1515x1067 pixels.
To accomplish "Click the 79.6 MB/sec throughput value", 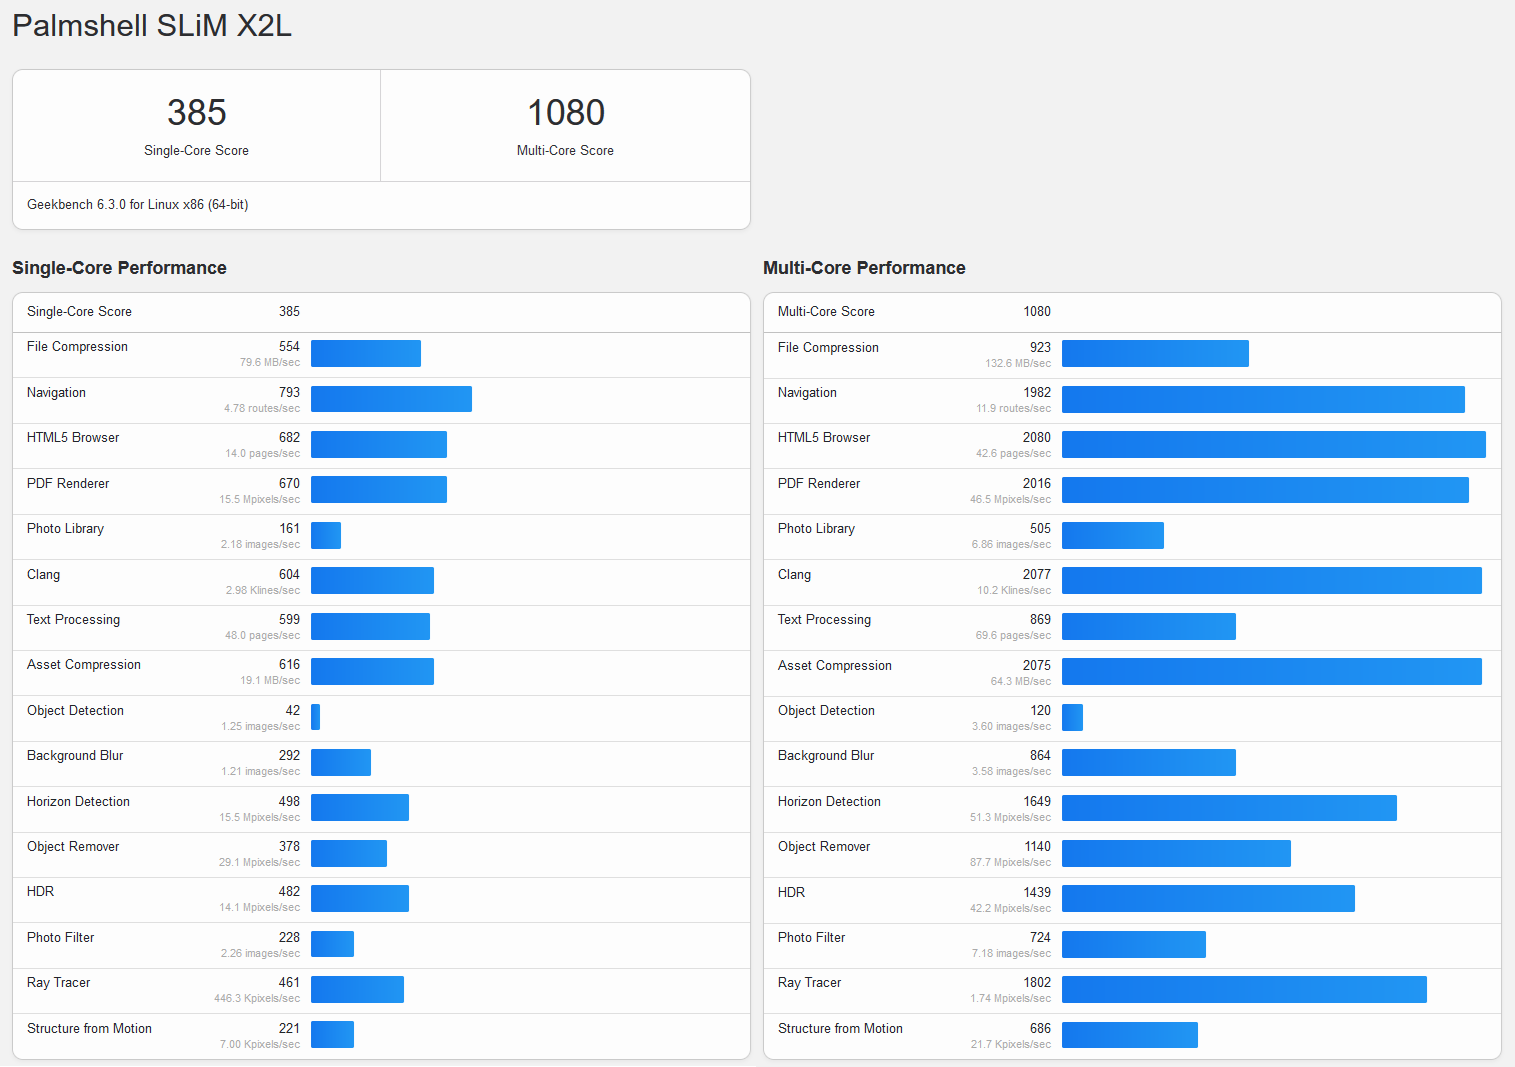I will 270,362.
